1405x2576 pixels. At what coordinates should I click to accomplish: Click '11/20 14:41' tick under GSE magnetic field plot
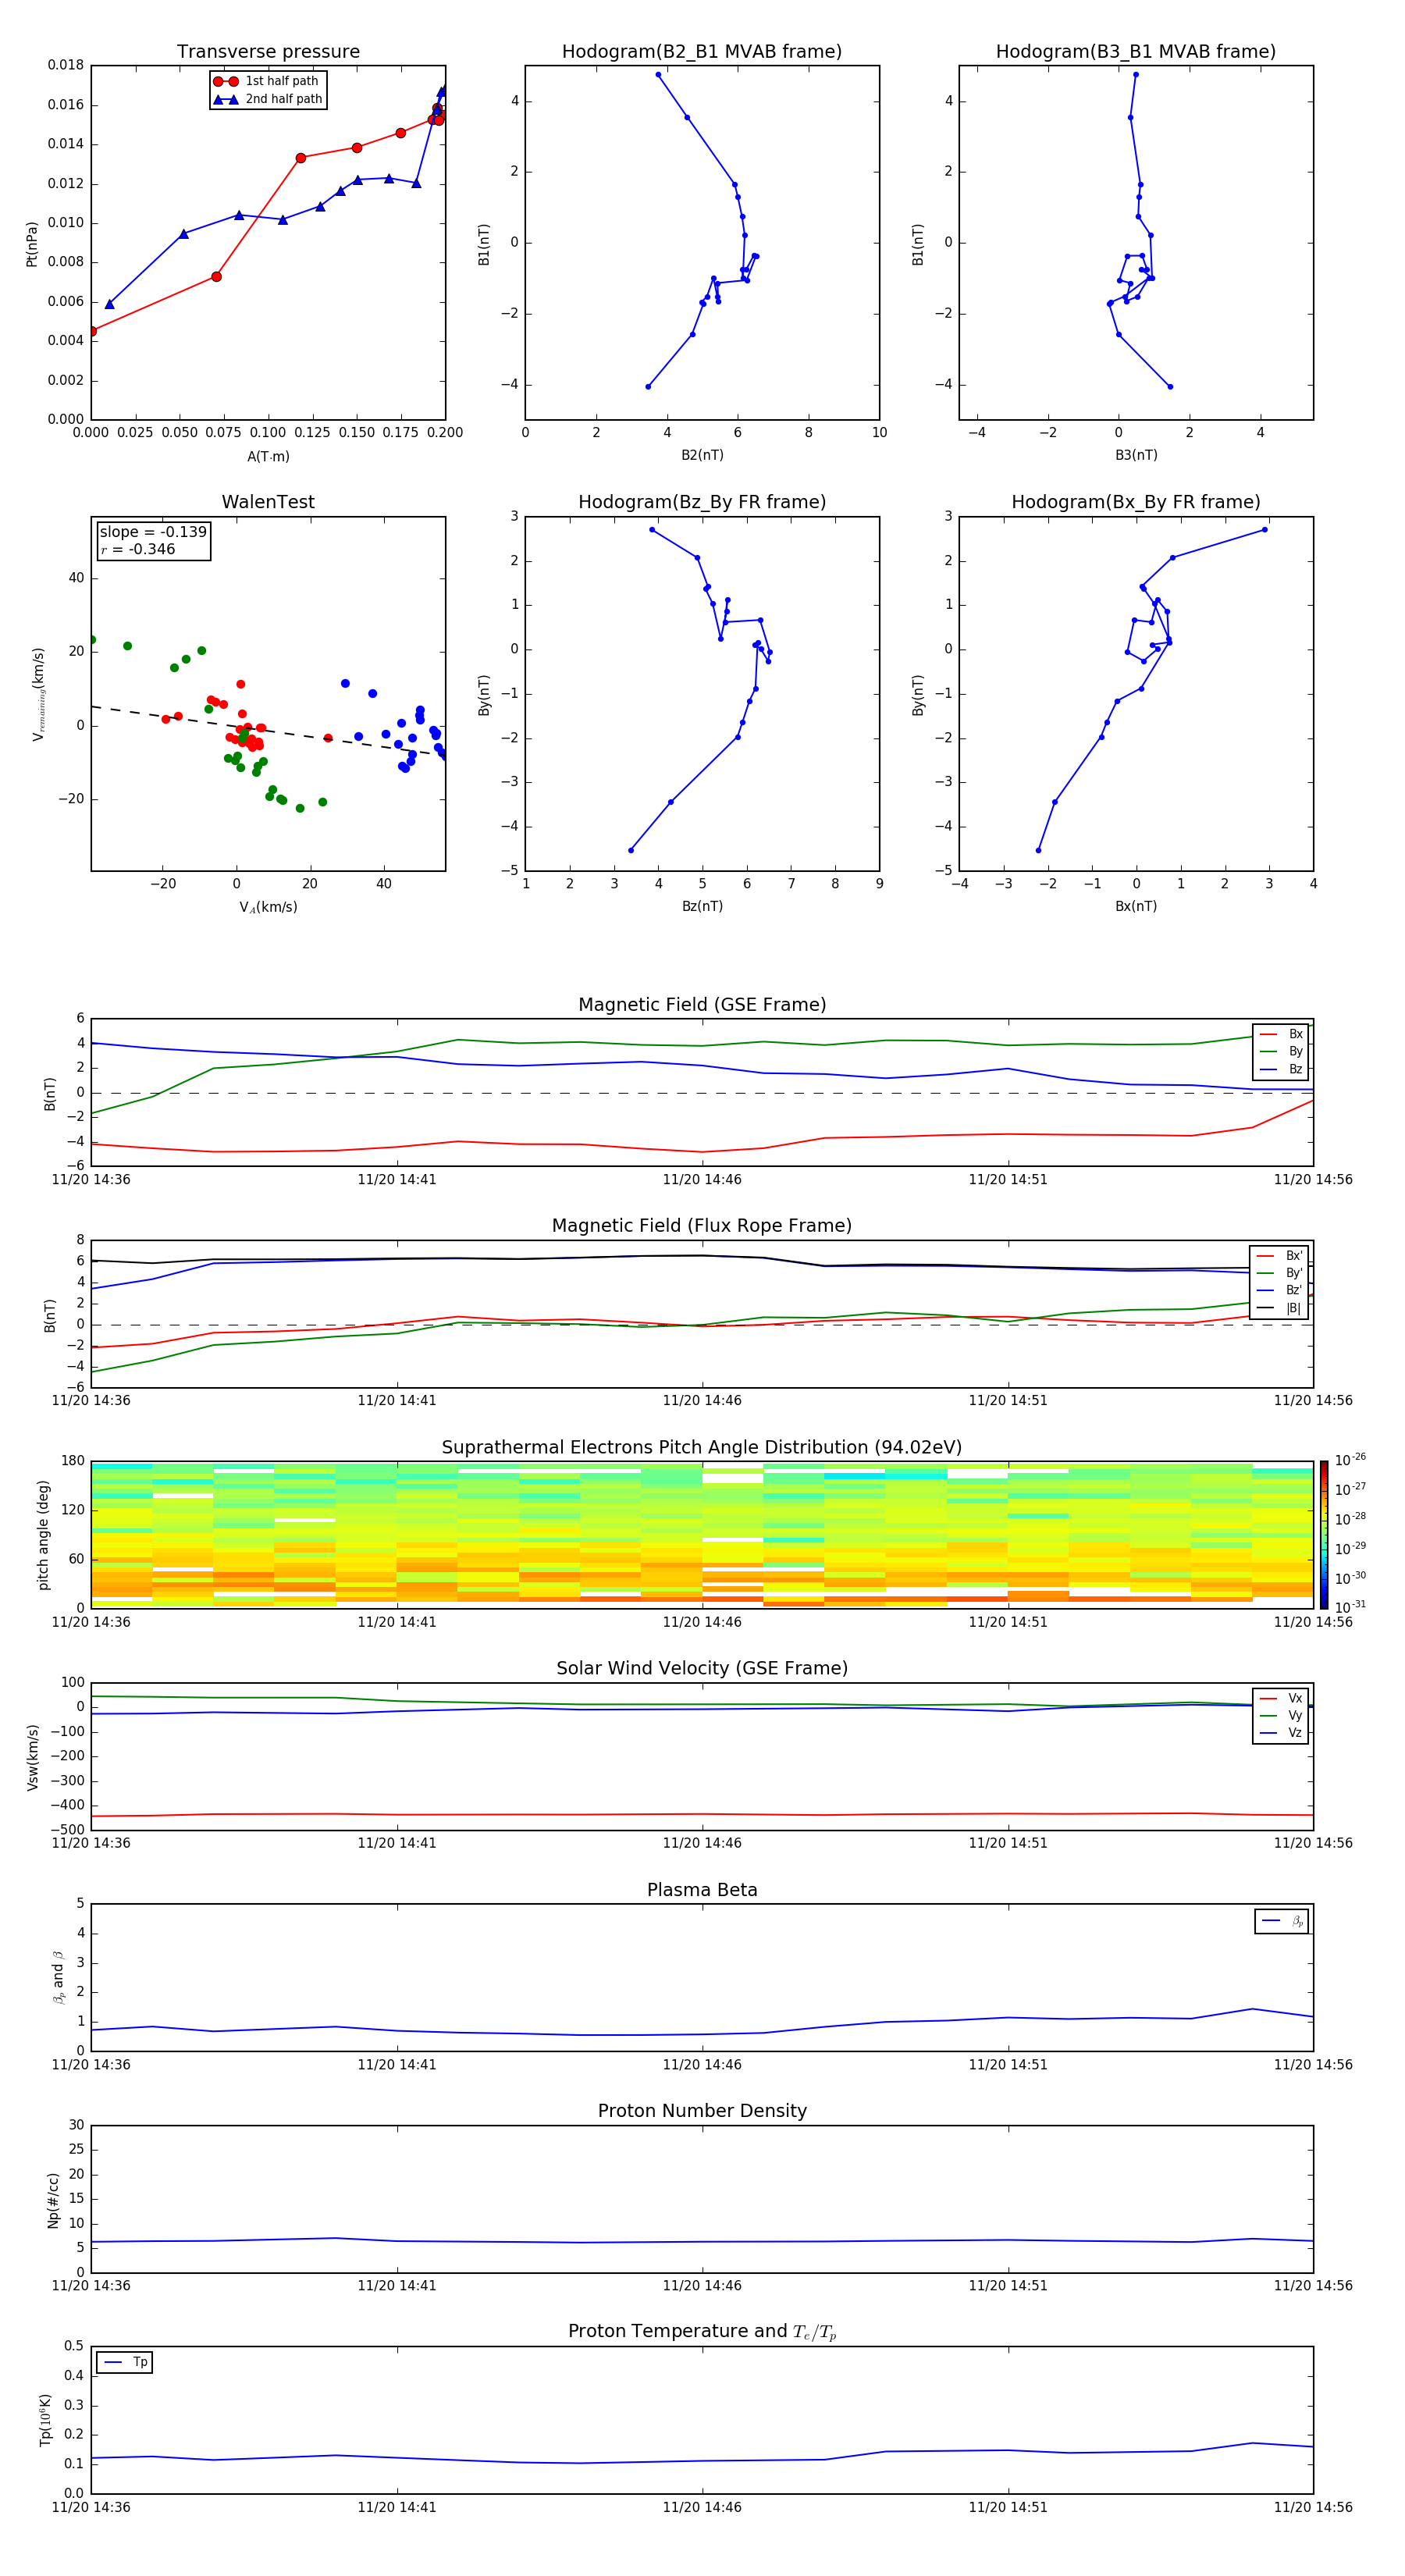coord(397,1180)
